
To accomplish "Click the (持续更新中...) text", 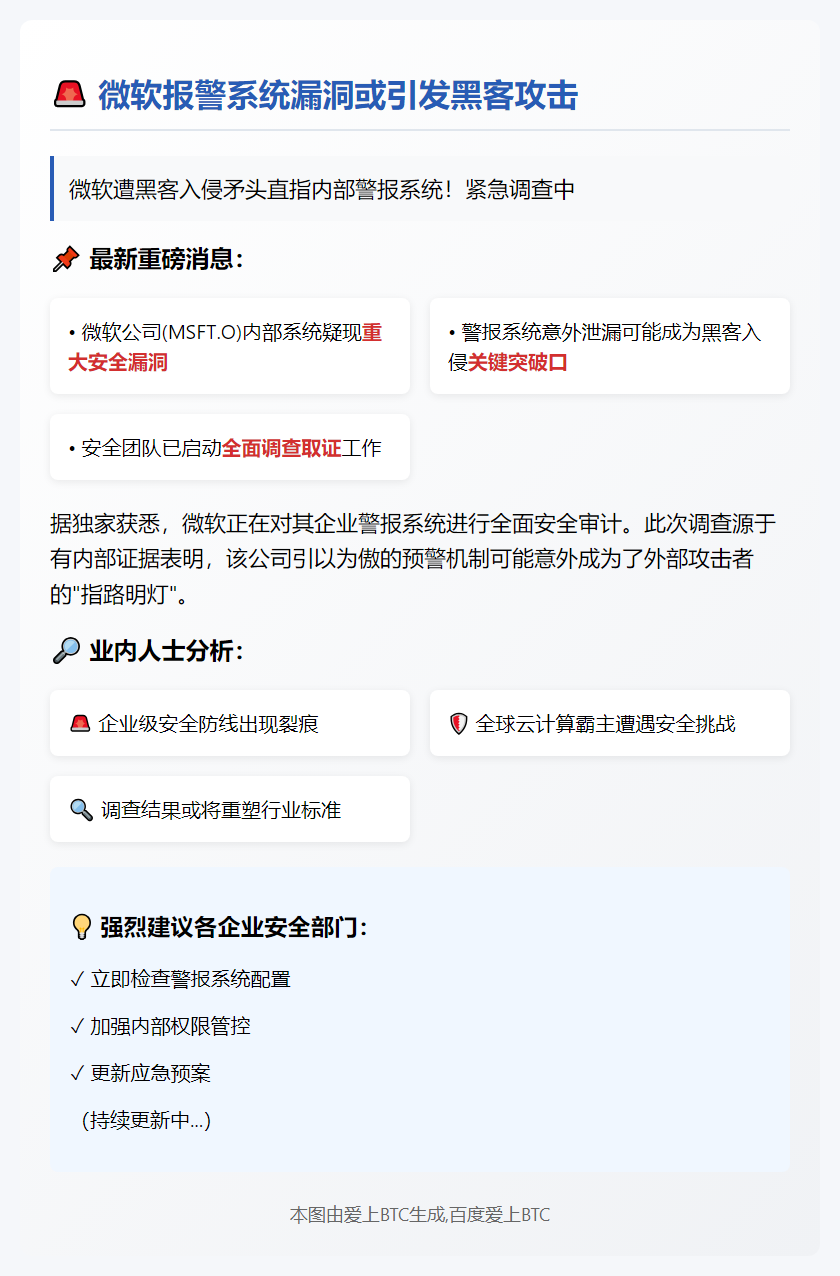I will point(146,1120).
